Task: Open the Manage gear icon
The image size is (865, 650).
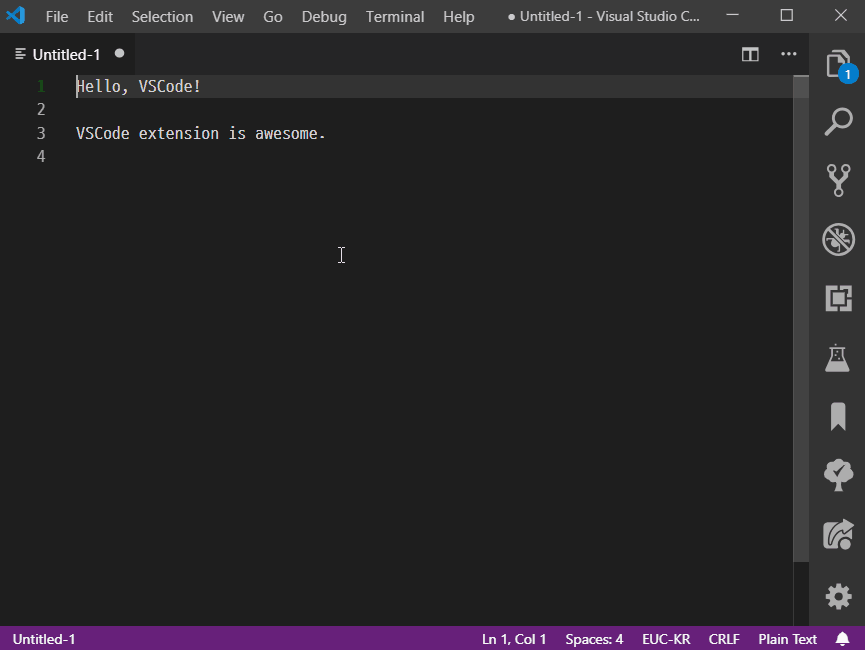Action: (x=838, y=596)
